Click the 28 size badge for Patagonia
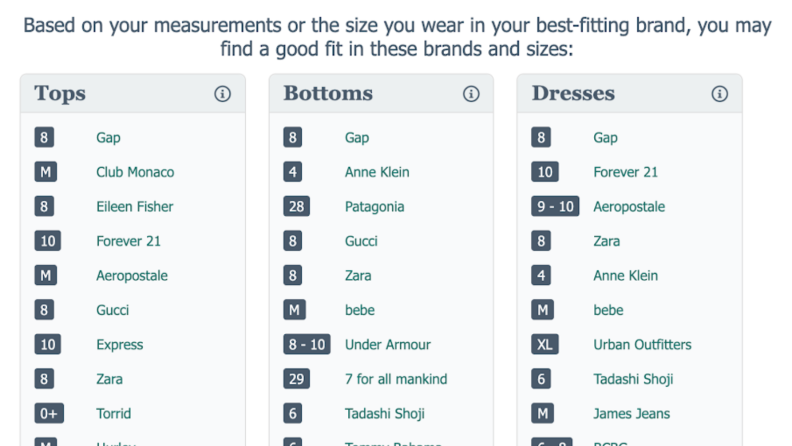This screenshot has width=792, height=446. pyautogui.click(x=296, y=206)
